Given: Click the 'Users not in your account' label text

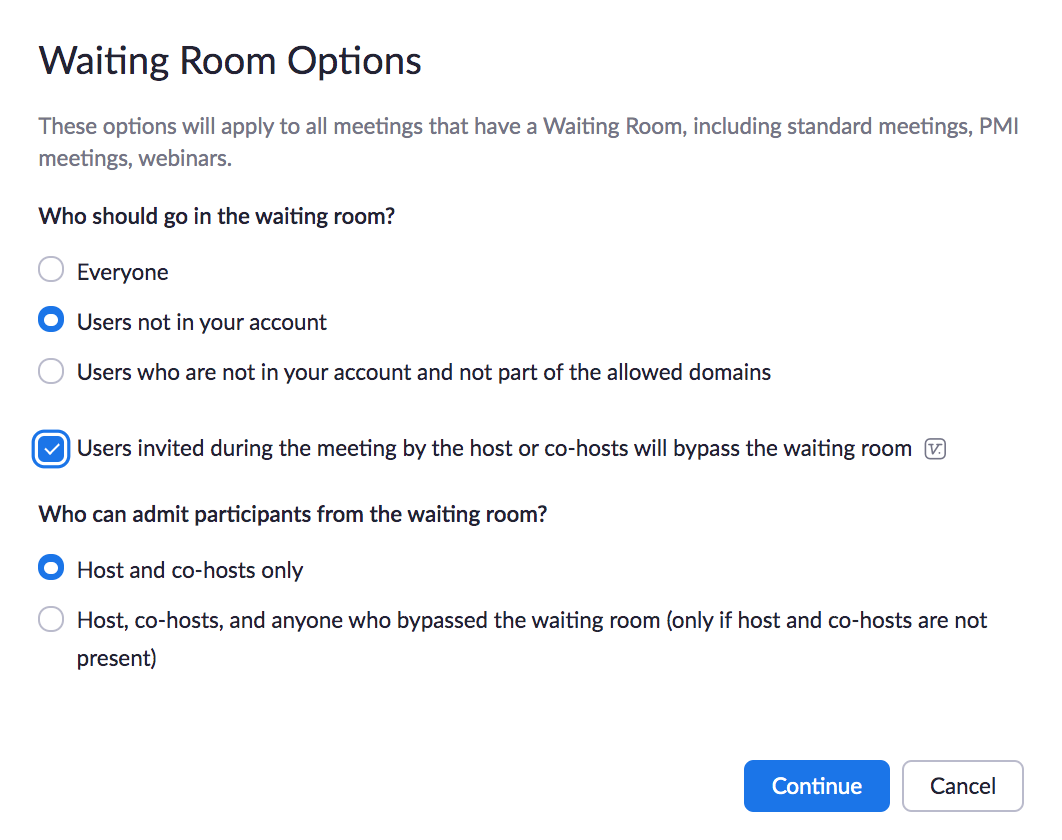Looking at the screenshot, I should tap(202, 322).
